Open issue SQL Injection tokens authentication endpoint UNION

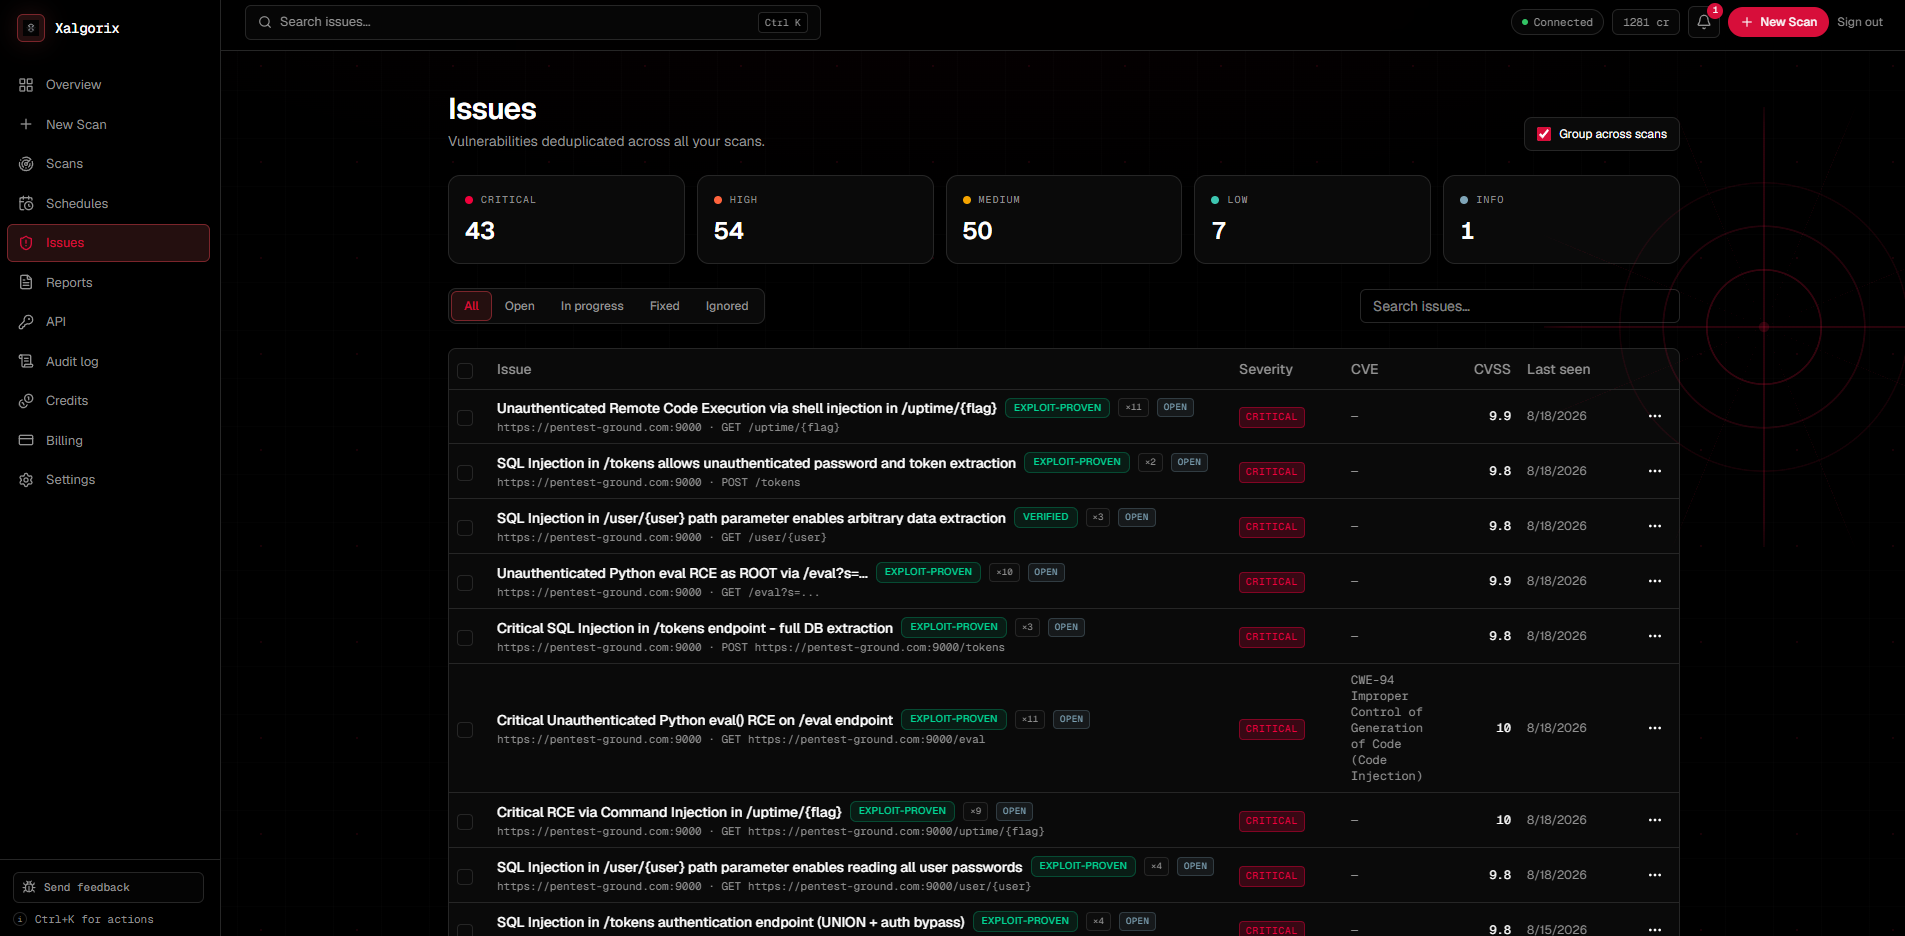(730, 922)
